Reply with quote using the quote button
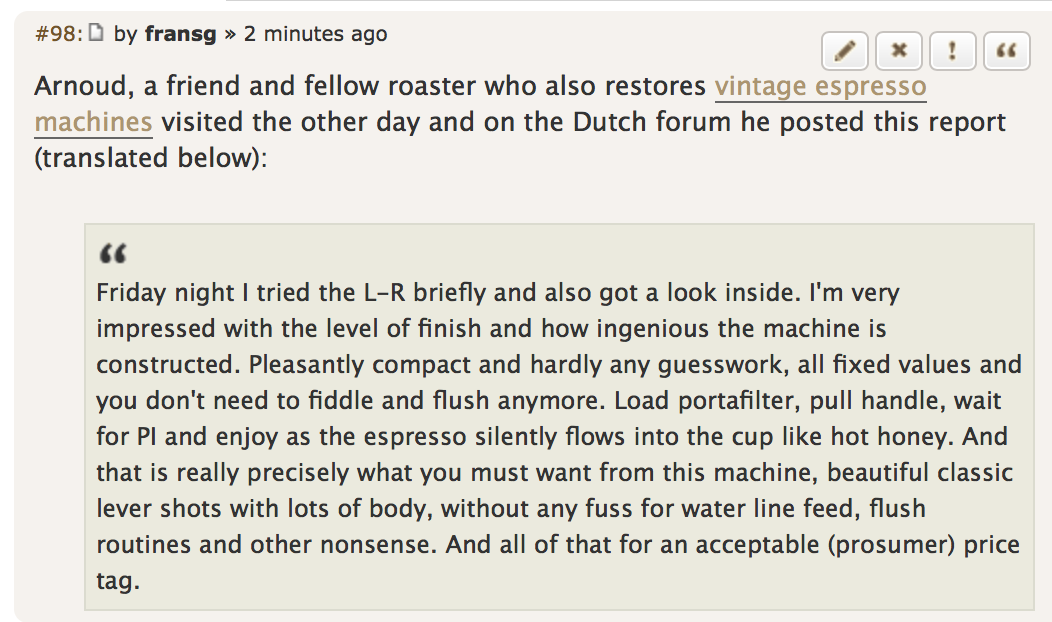1052x622 pixels. 1007,51
